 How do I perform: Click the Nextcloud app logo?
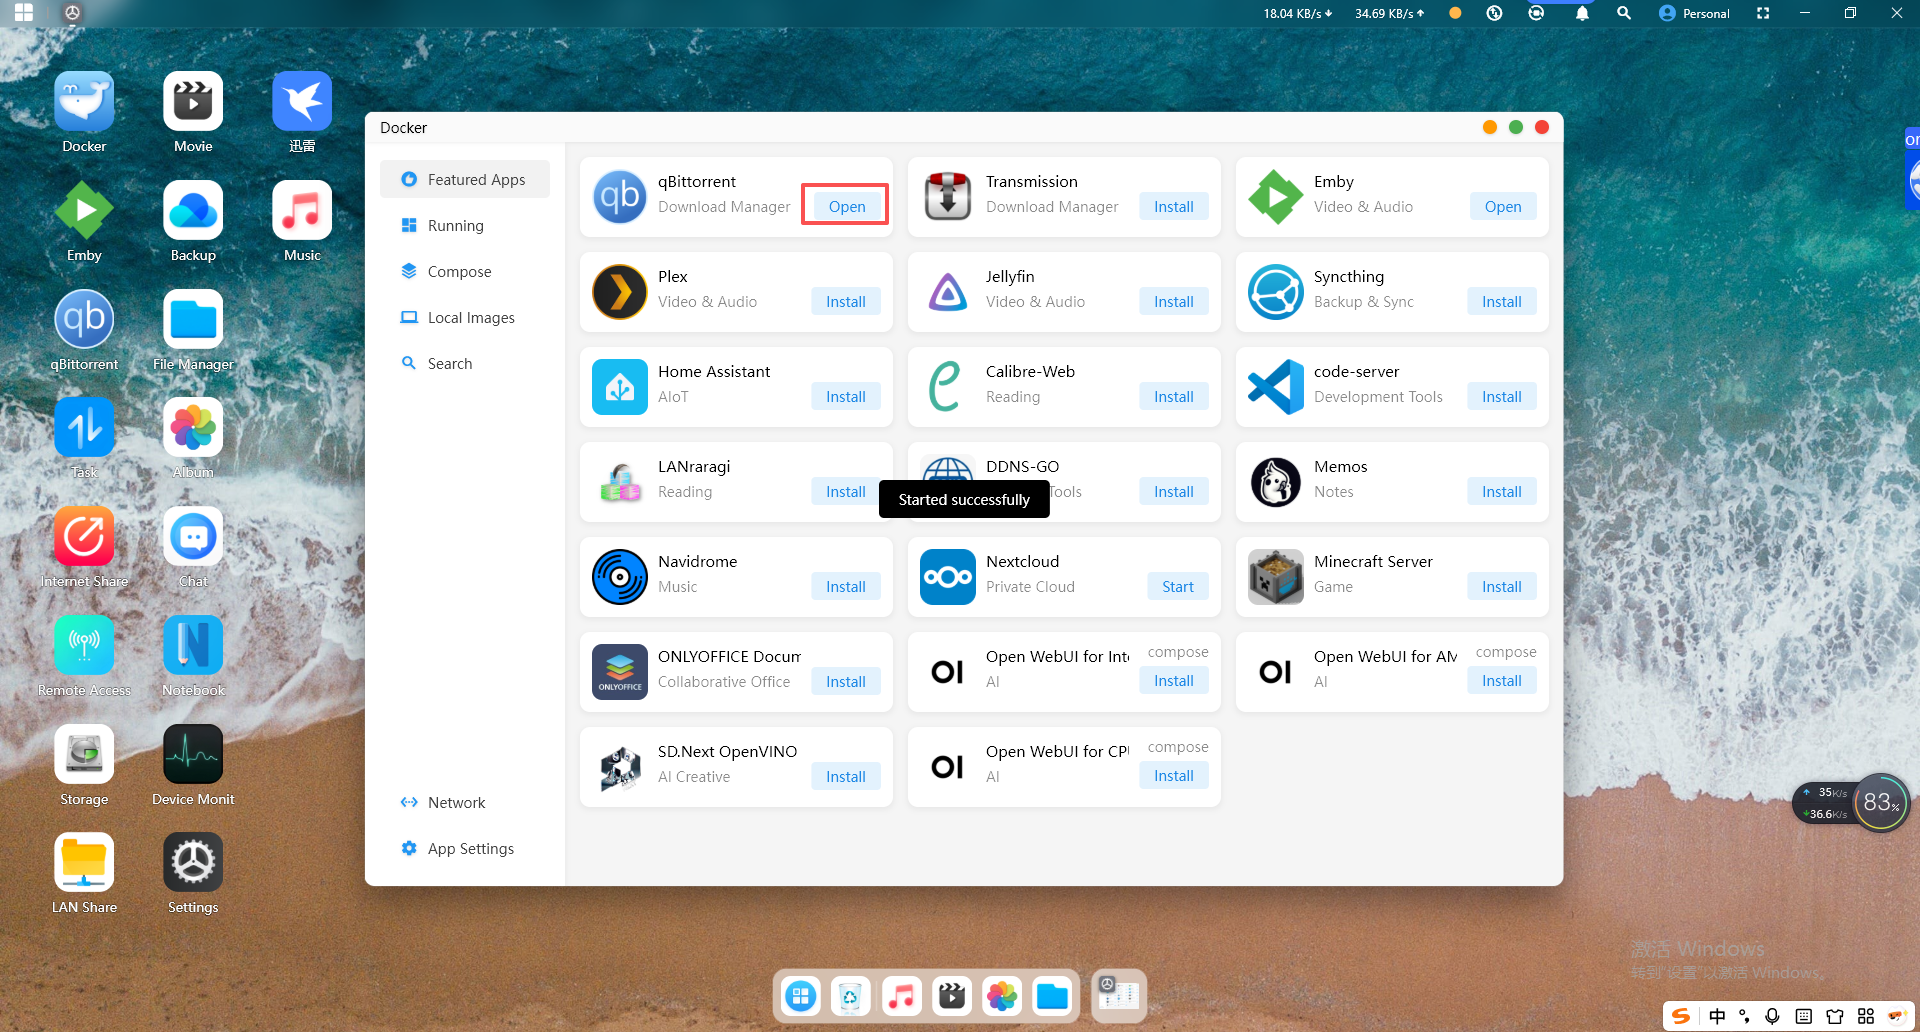pos(948,577)
